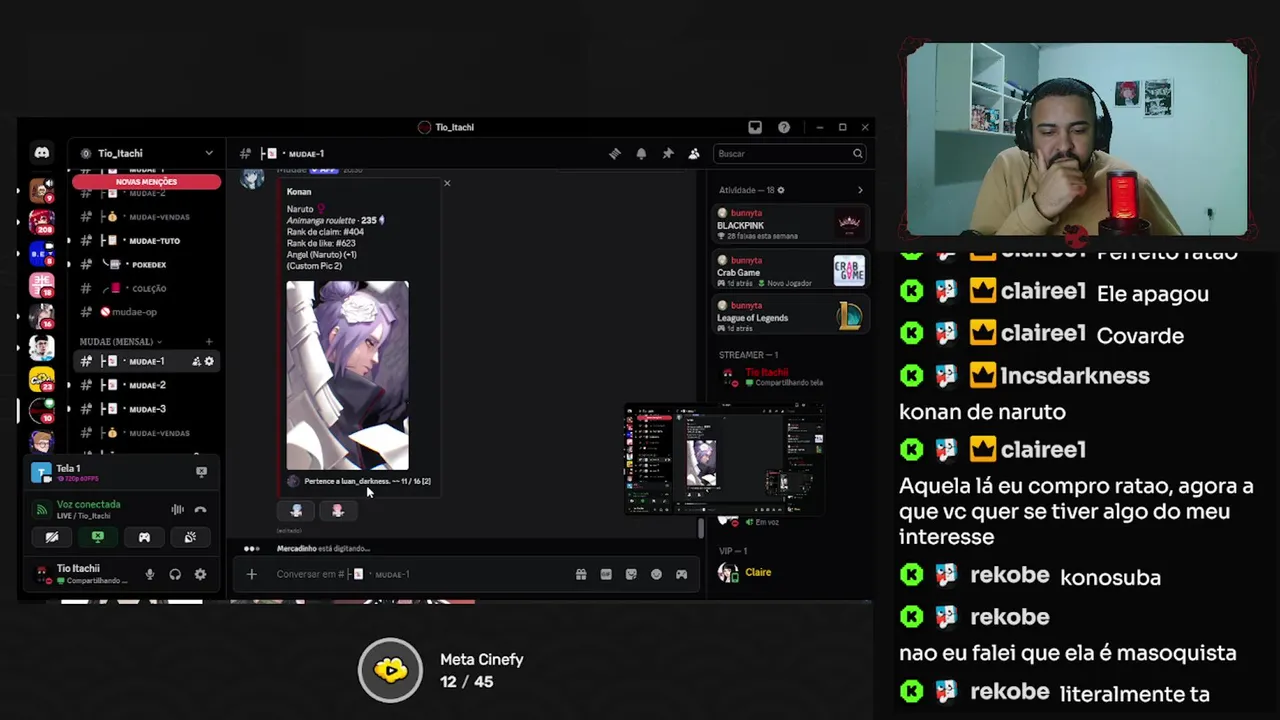This screenshot has height=720, width=1280.
Task: Open the Threads icon in channel header
Action: 615,153
